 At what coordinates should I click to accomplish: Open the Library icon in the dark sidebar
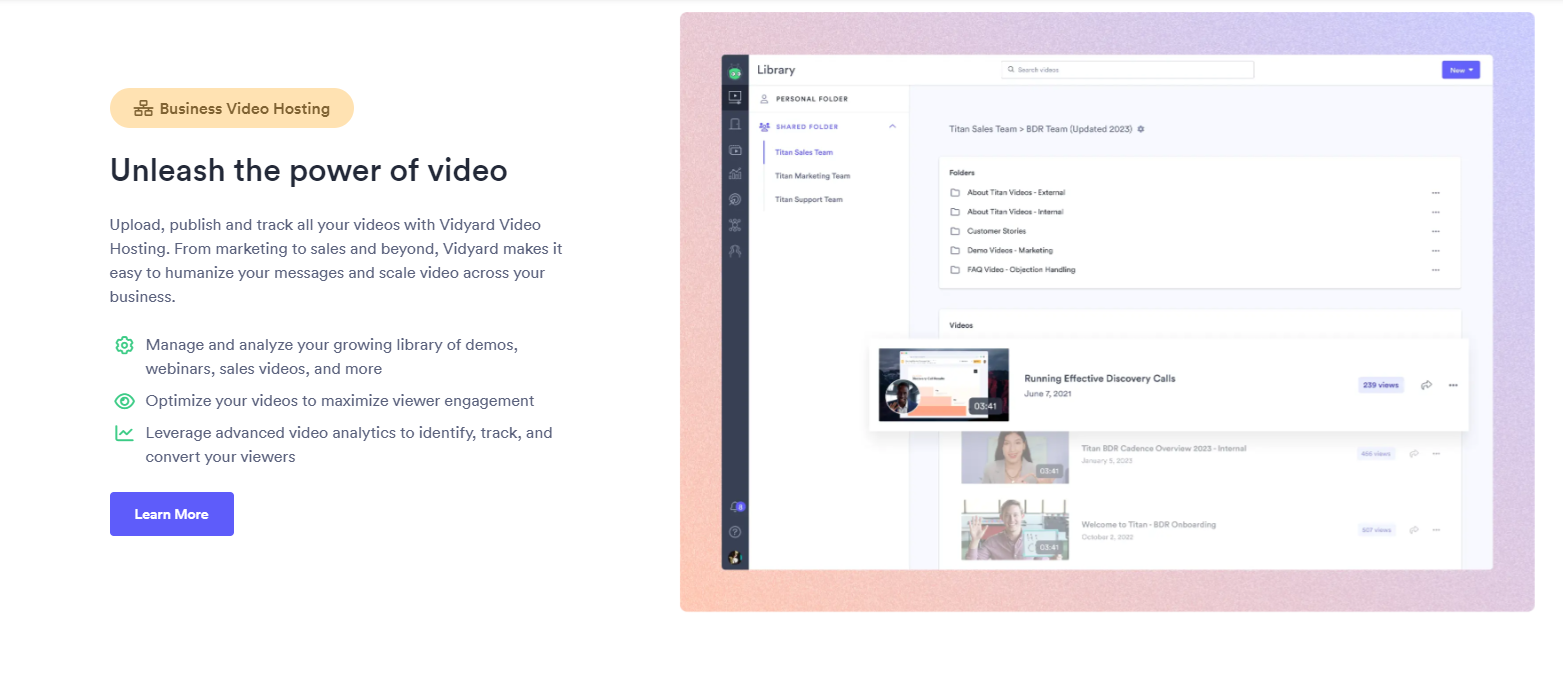tap(735, 98)
